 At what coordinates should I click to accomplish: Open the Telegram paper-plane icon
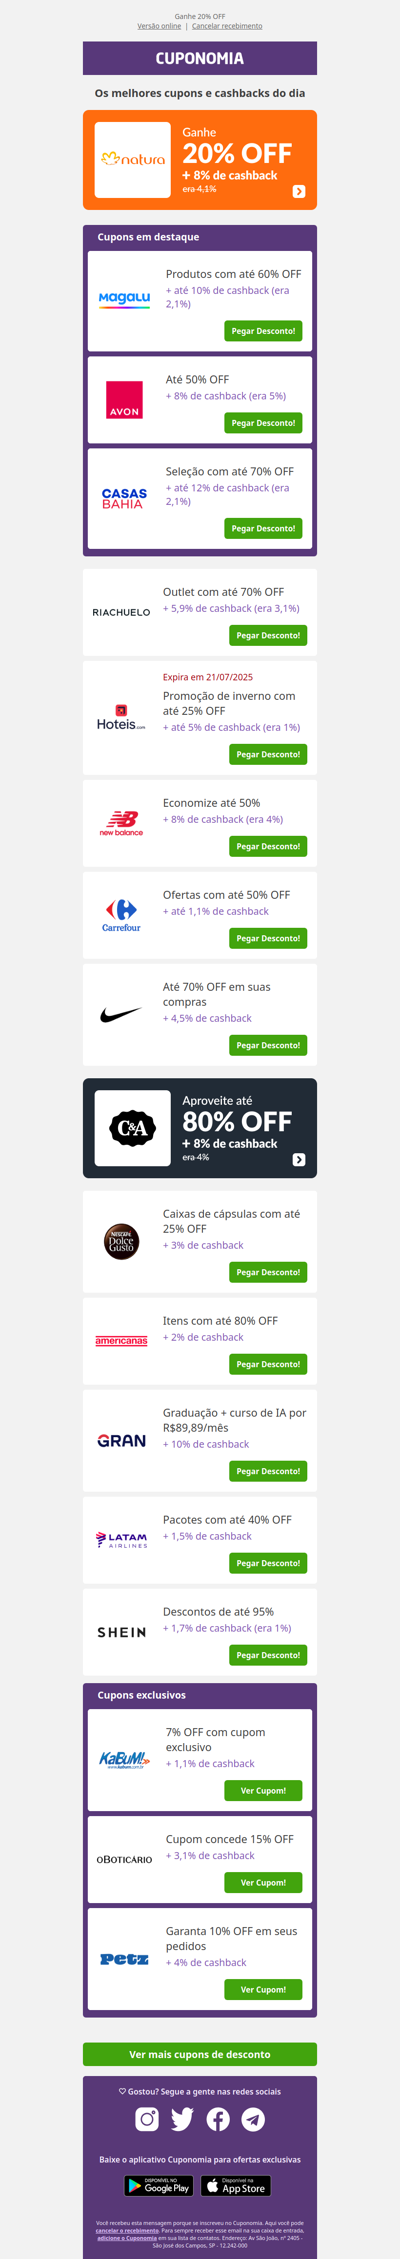[253, 2119]
